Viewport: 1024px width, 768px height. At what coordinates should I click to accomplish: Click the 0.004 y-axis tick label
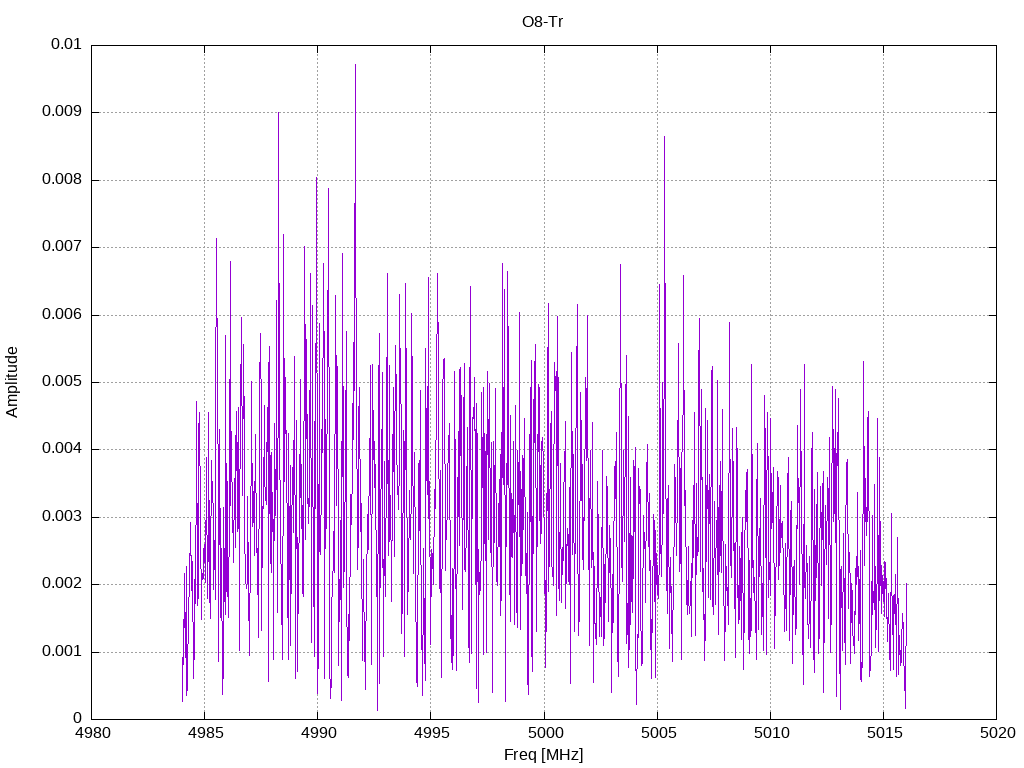[x=62, y=449]
